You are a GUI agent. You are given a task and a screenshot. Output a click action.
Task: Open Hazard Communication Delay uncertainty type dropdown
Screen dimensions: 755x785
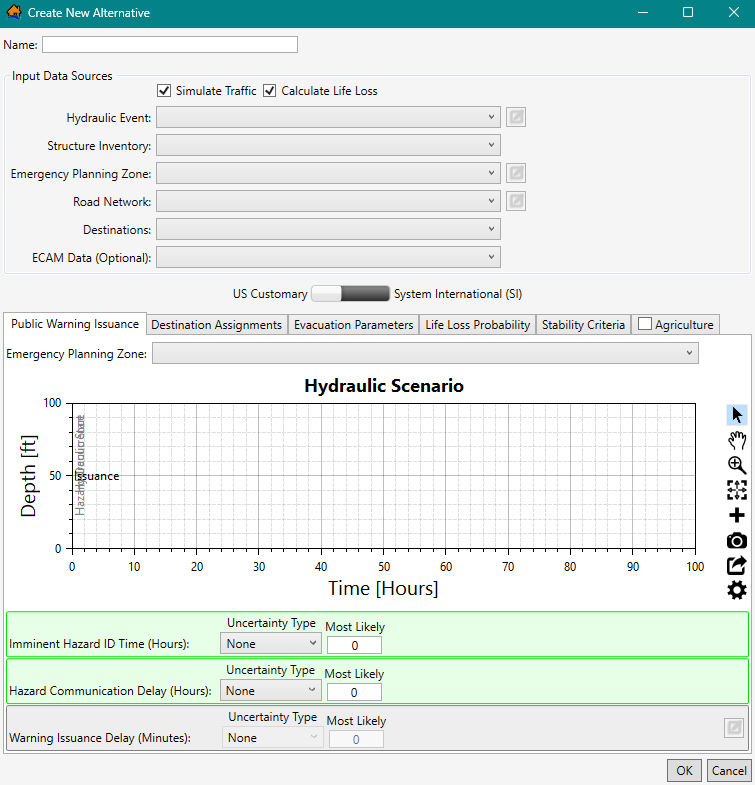tap(271, 691)
